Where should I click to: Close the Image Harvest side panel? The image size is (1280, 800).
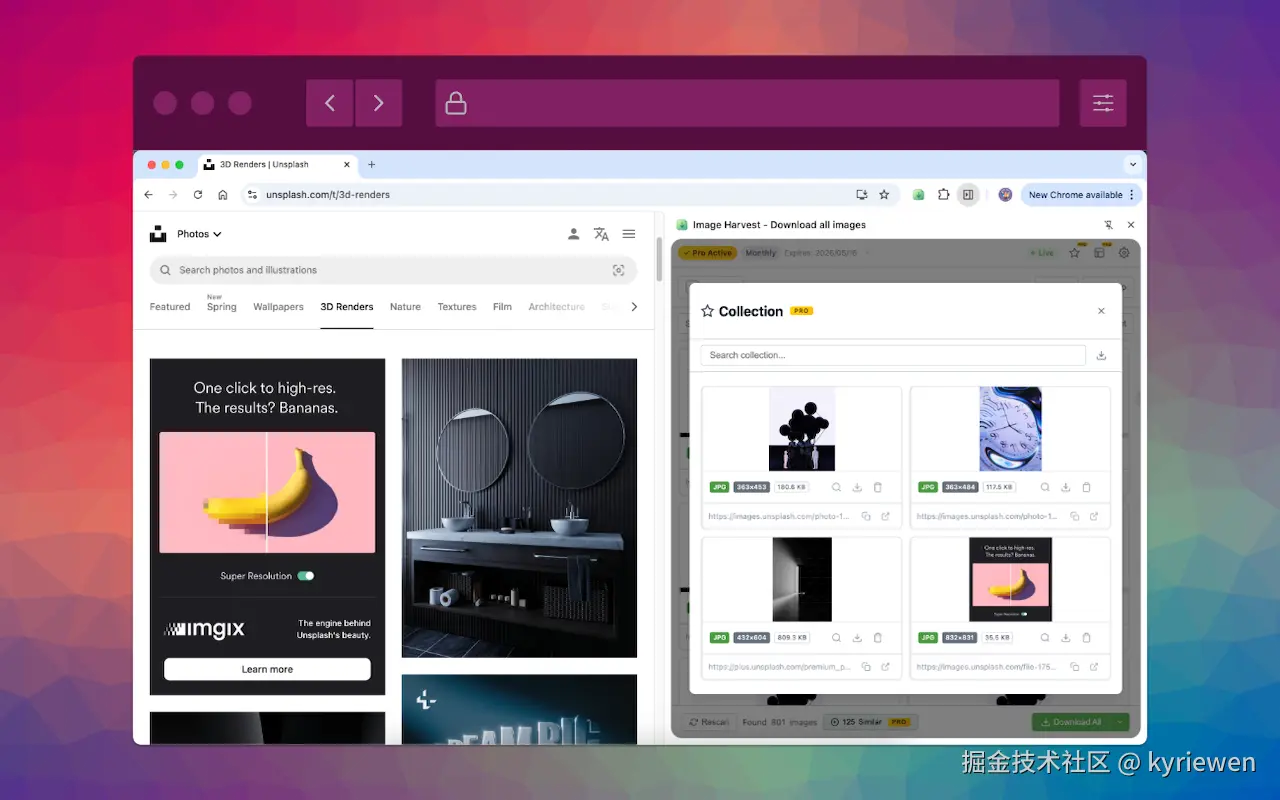pos(1131,225)
